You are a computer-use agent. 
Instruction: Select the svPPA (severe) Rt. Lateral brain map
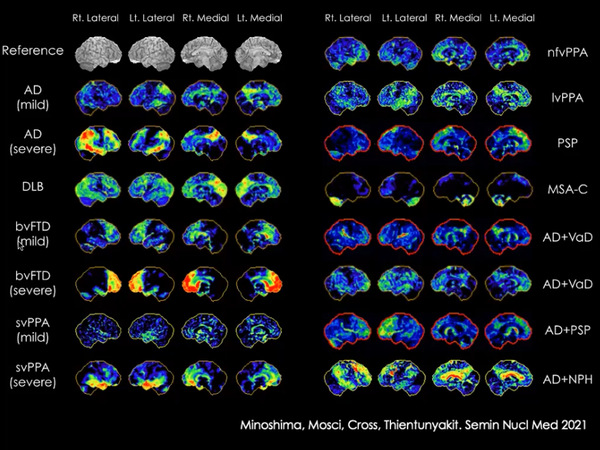(x=98, y=377)
